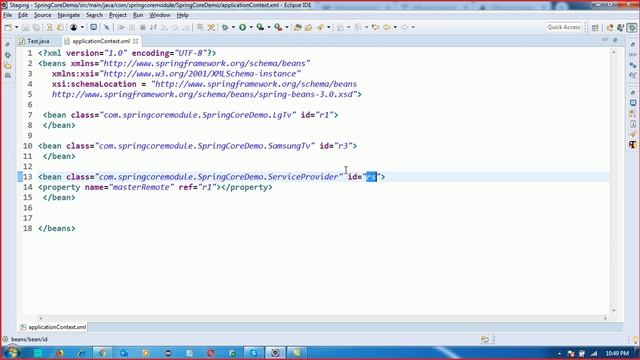This screenshot has height=360, width=640.
Task: Open the Edit menu
Action: (x=23, y=15)
